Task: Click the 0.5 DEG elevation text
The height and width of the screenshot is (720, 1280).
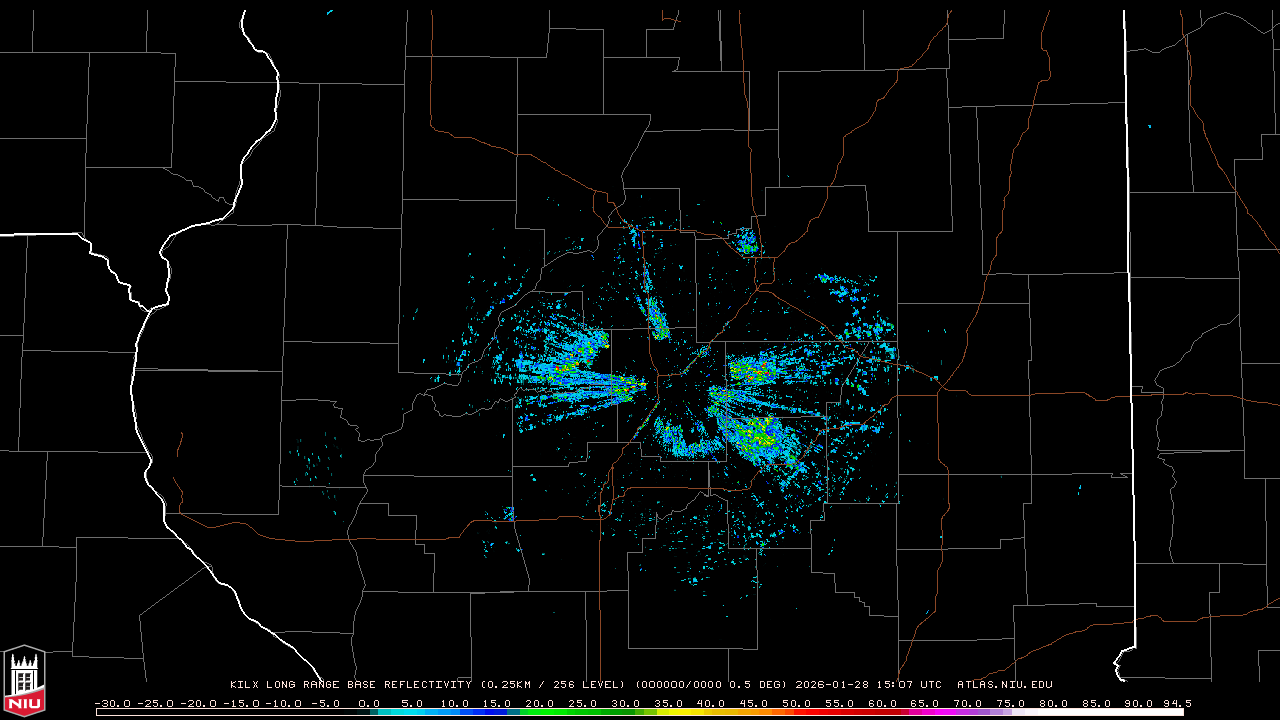Action: coord(756,685)
